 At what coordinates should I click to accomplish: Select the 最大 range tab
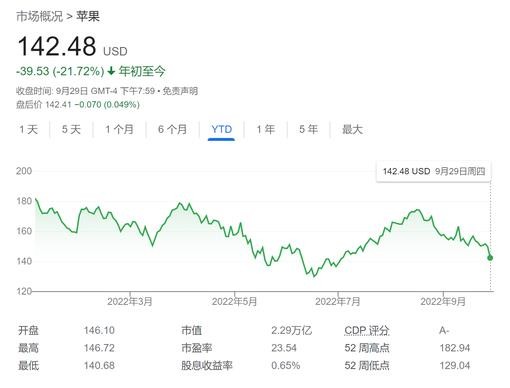point(352,129)
